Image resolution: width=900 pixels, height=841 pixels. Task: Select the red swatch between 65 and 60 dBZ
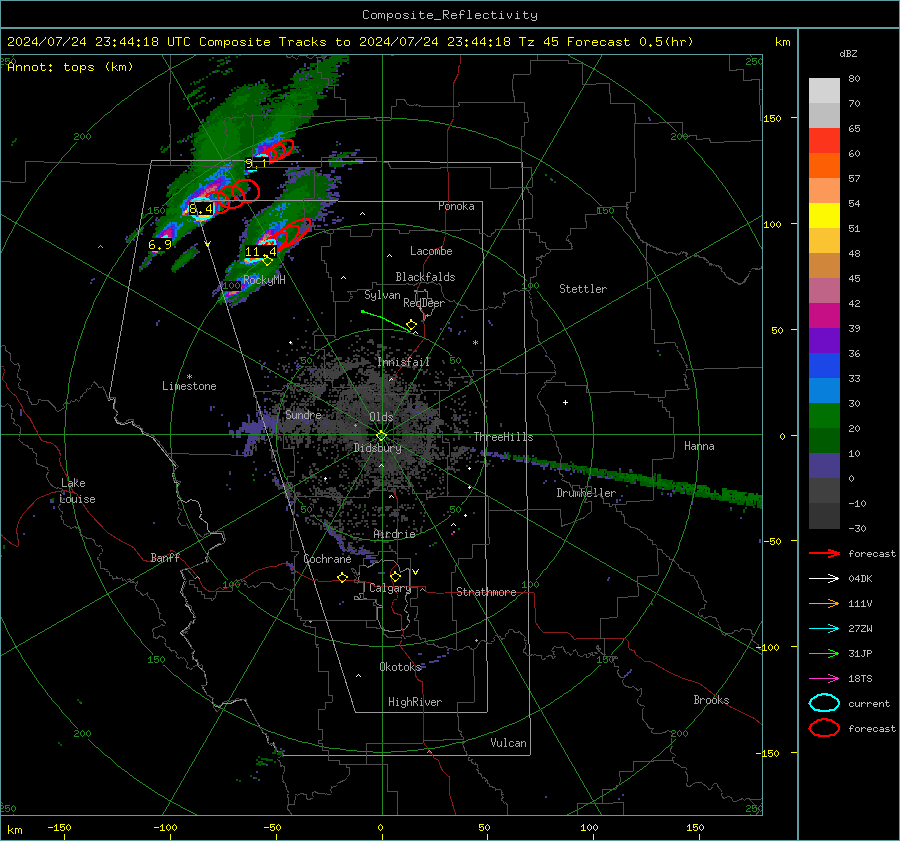point(824,141)
